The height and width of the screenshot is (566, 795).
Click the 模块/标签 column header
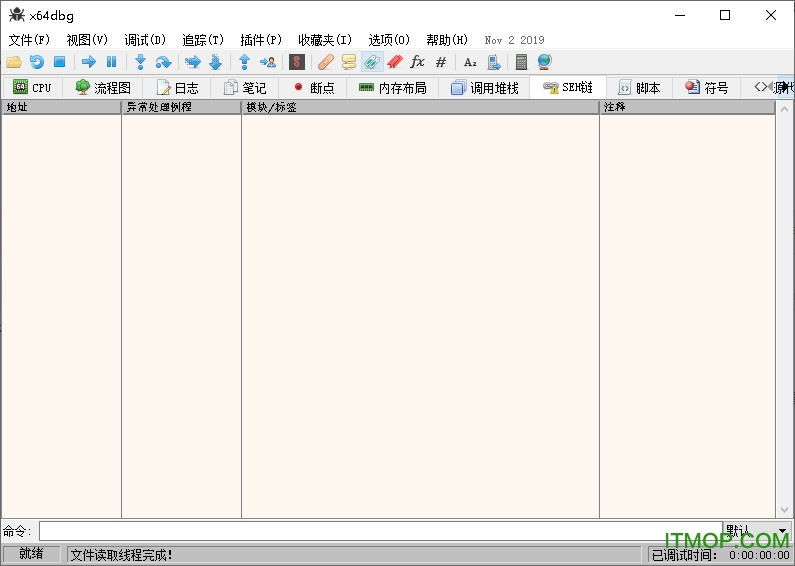[420, 107]
